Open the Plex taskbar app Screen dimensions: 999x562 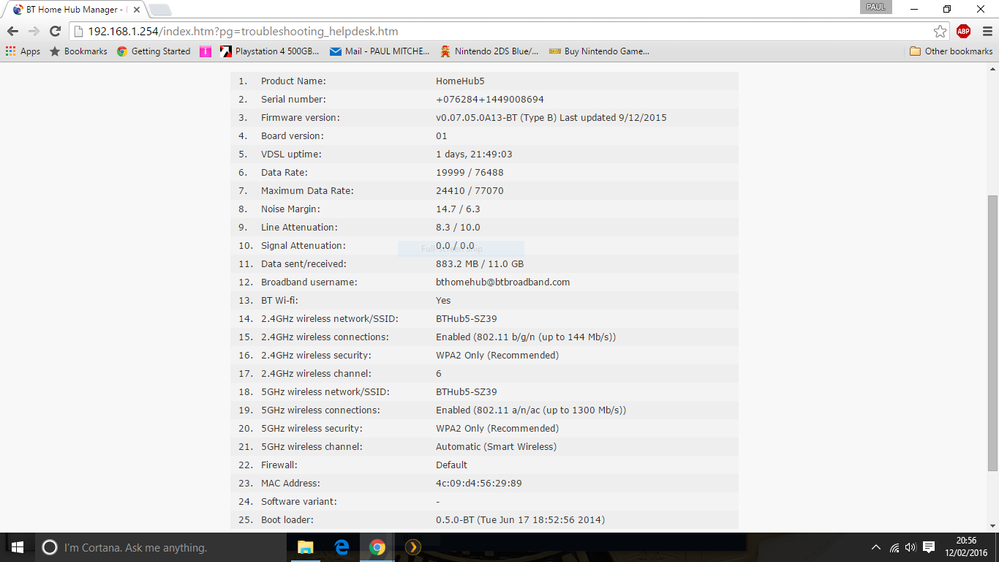tap(413, 547)
